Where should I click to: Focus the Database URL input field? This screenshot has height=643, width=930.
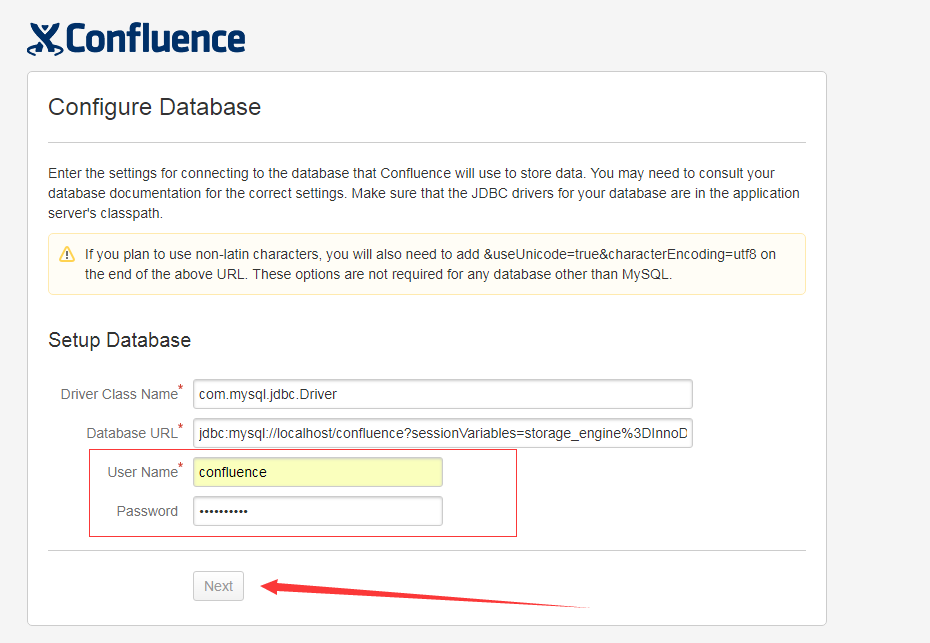pos(442,433)
